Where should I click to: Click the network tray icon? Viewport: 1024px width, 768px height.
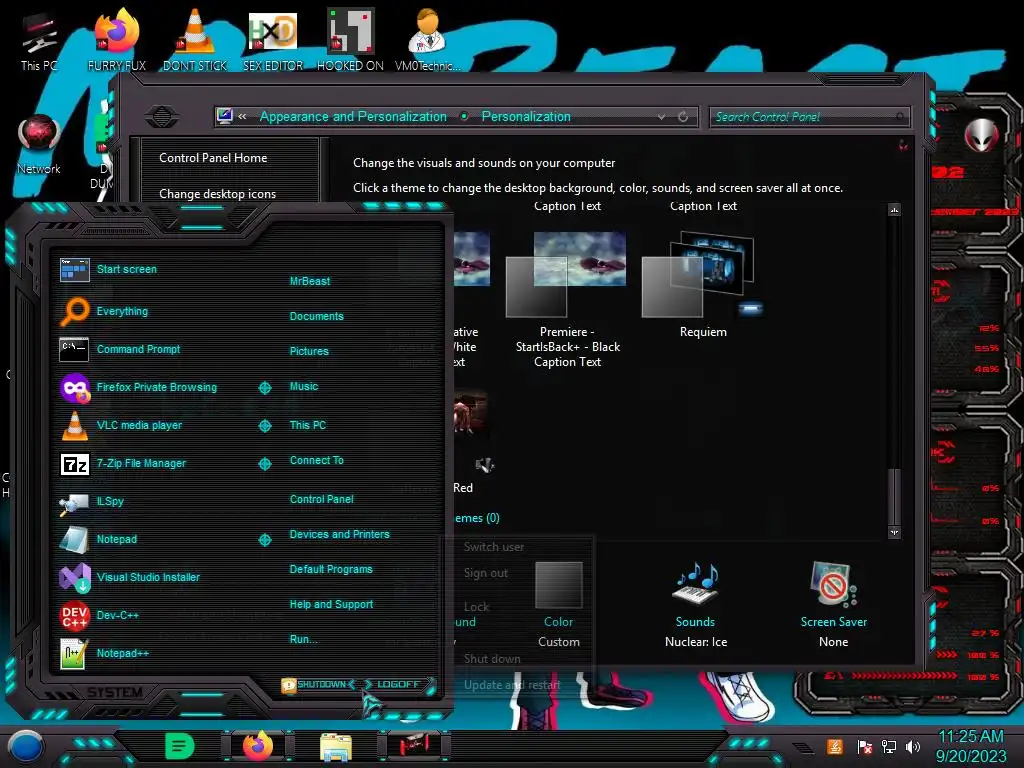(x=888, y=746)
